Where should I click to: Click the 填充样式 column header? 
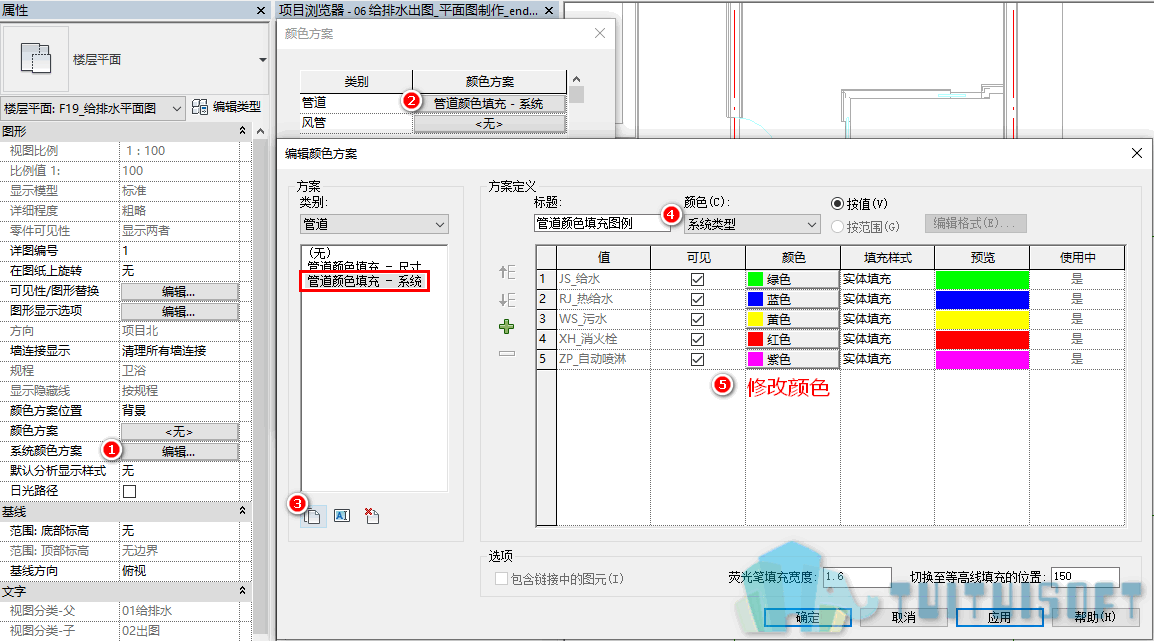(x=888, y=258)
